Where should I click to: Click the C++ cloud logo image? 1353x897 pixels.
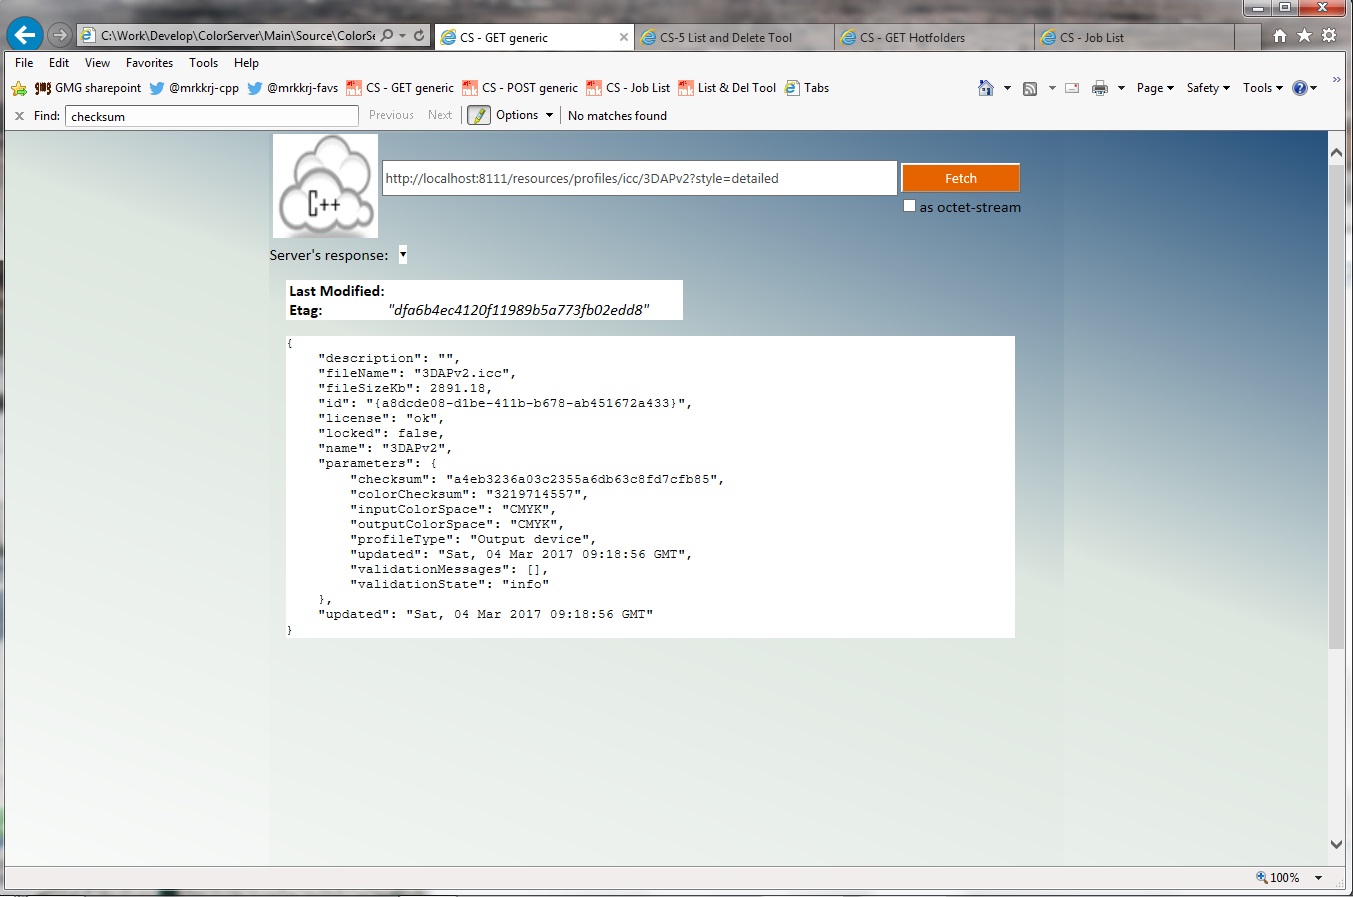click(325, 186)
